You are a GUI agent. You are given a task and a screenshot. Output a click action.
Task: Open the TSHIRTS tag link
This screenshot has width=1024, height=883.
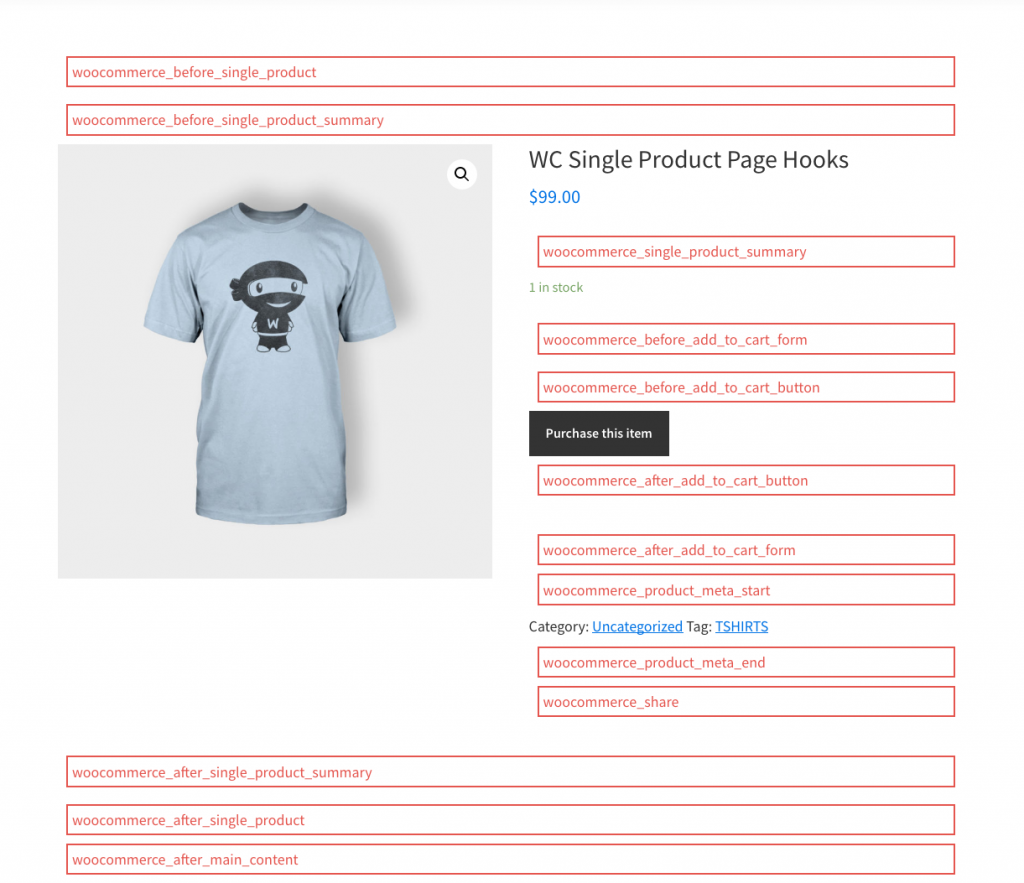pyautogui.click(x=741, y=626)
